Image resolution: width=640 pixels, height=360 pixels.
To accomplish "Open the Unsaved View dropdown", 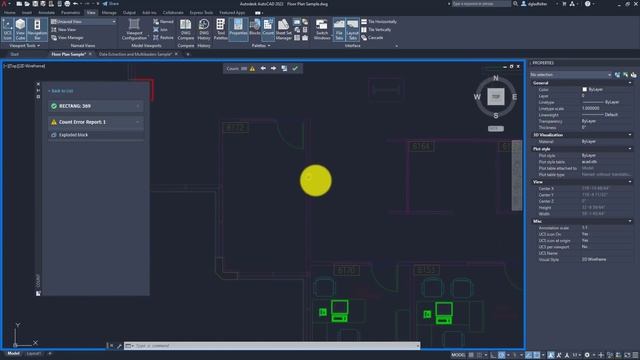I will [x=83, y=22].
